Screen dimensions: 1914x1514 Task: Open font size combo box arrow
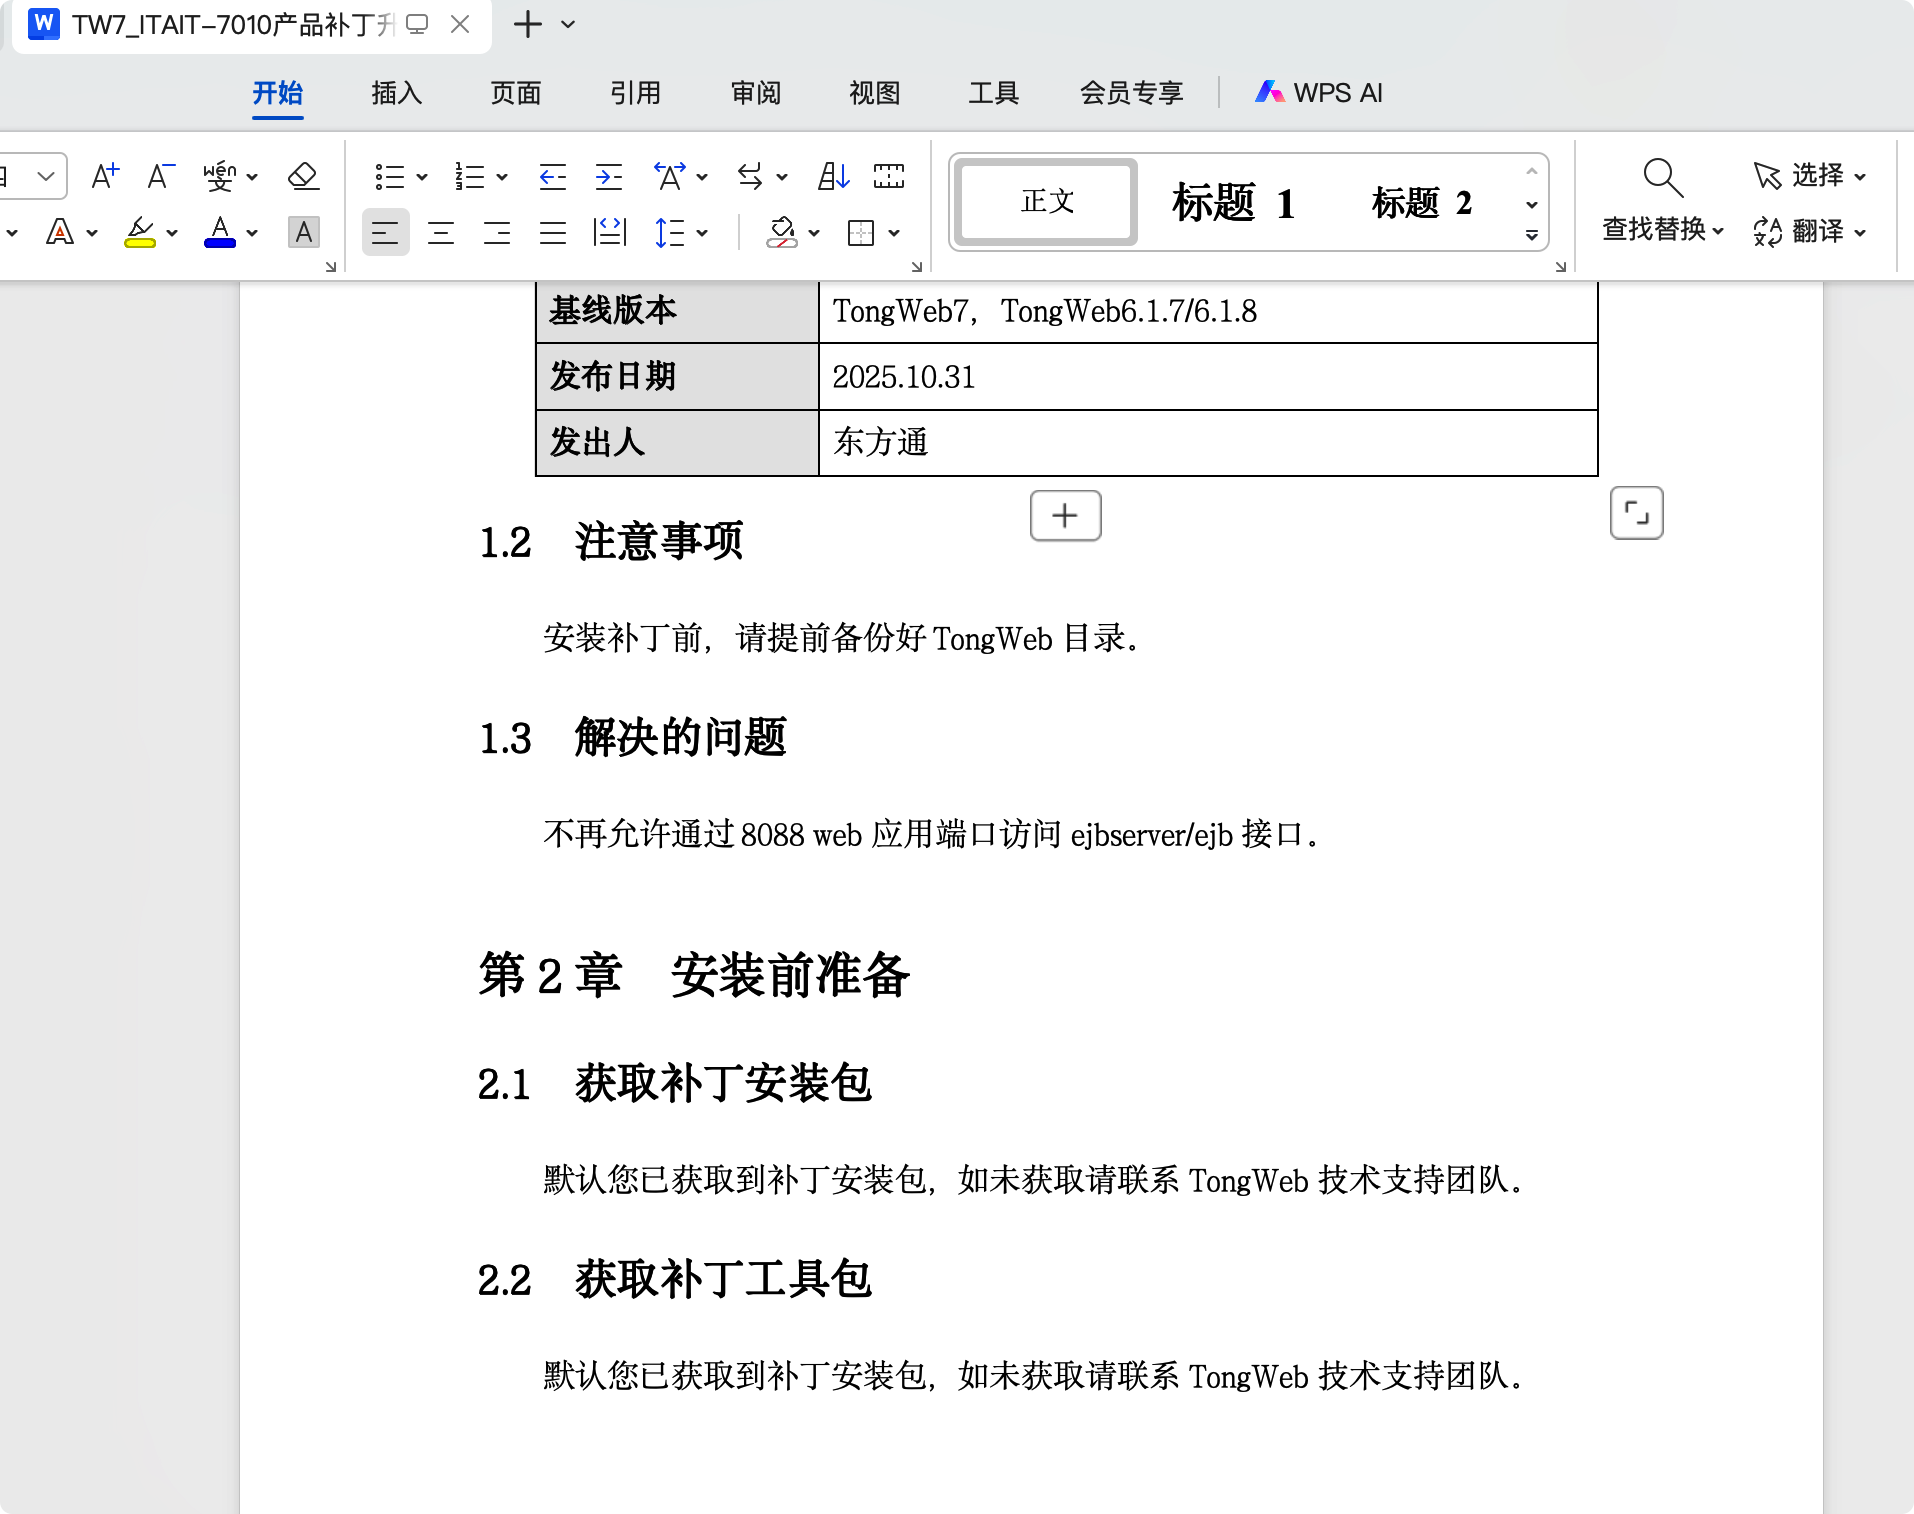coord(45,176)
